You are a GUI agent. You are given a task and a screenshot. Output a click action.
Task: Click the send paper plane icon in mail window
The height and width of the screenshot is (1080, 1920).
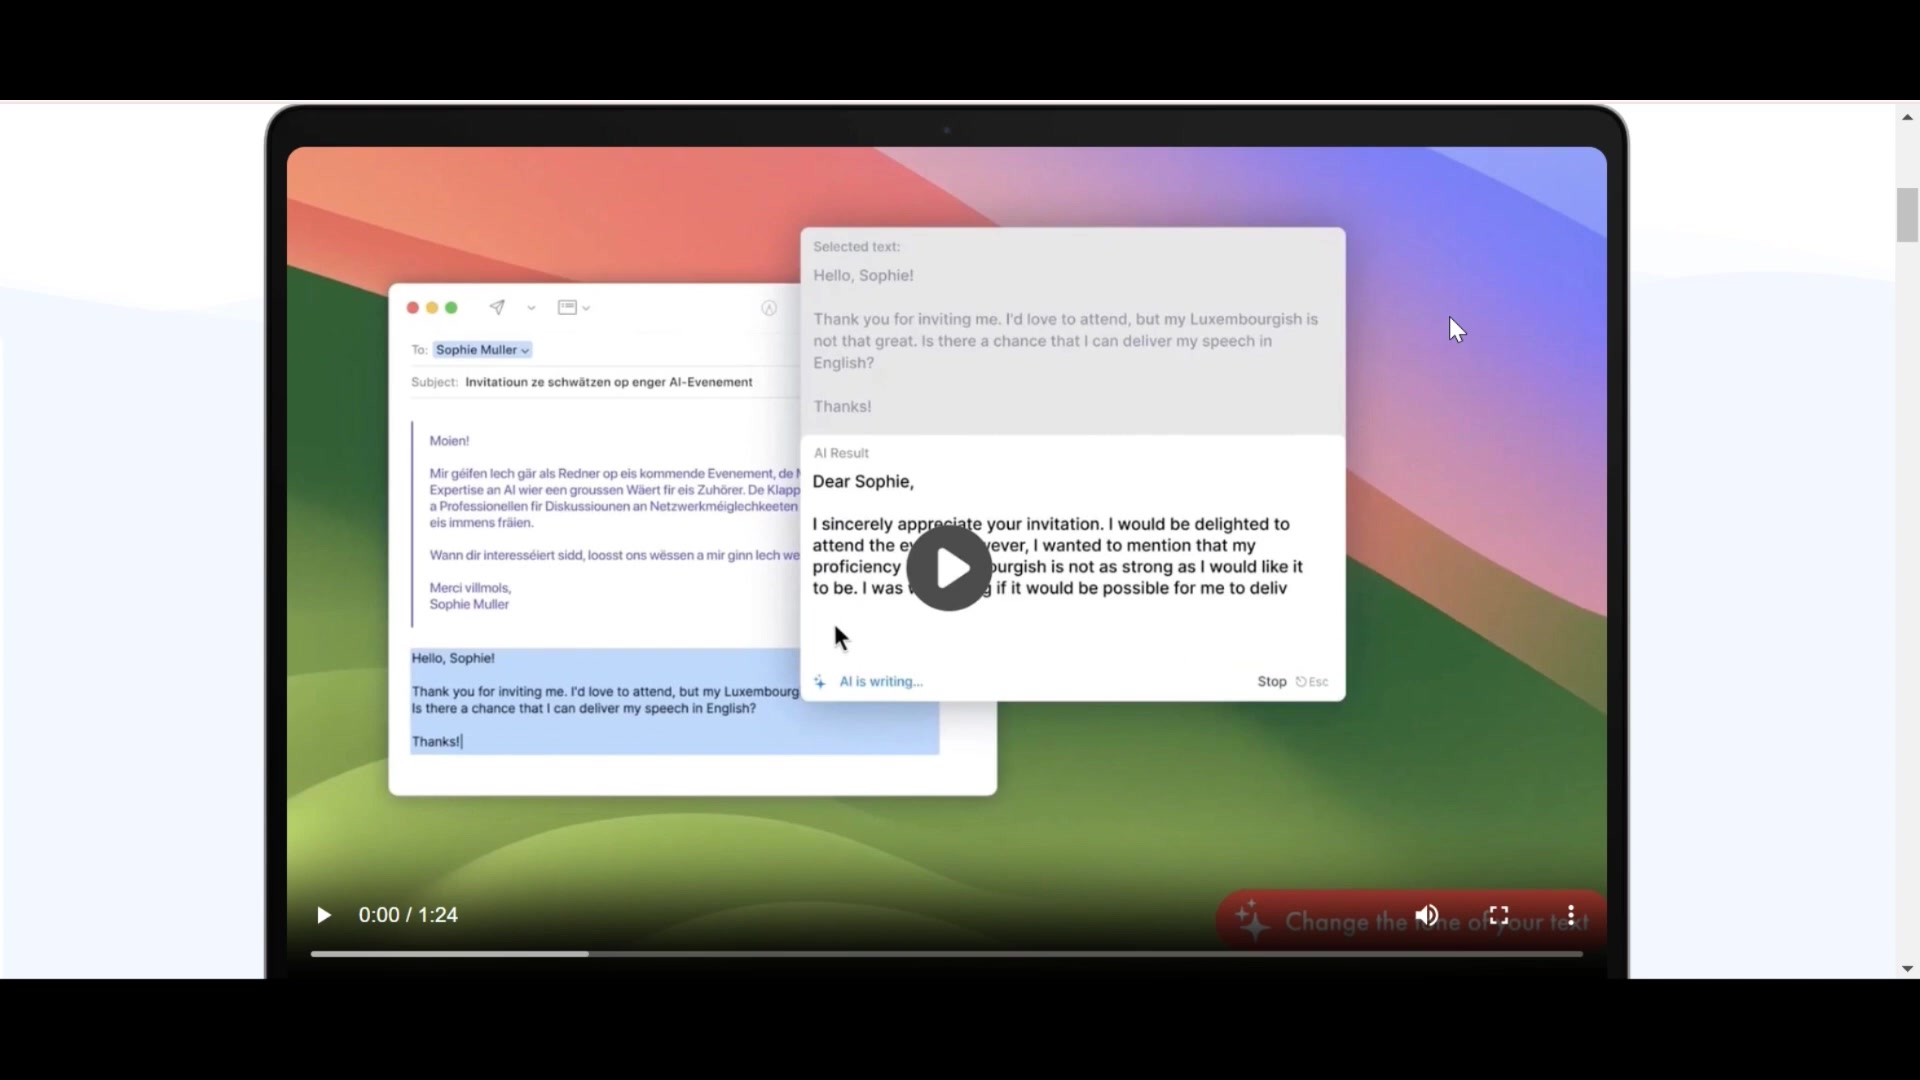497,307
